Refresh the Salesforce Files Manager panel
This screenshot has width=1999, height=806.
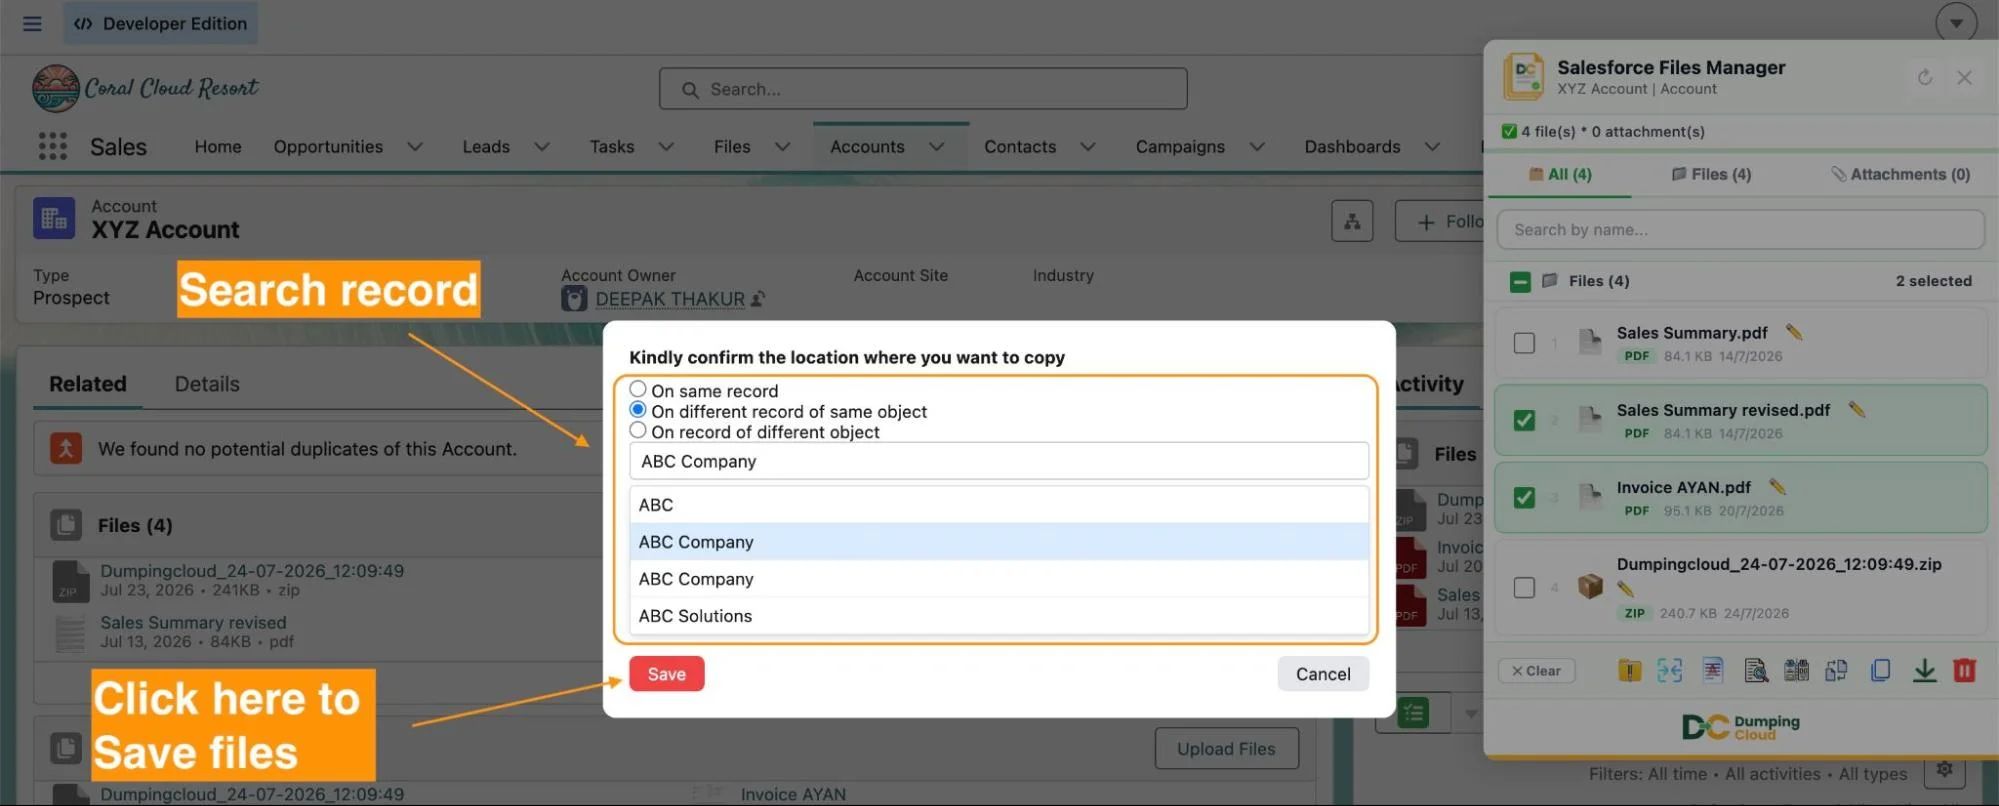[1925, 77]
